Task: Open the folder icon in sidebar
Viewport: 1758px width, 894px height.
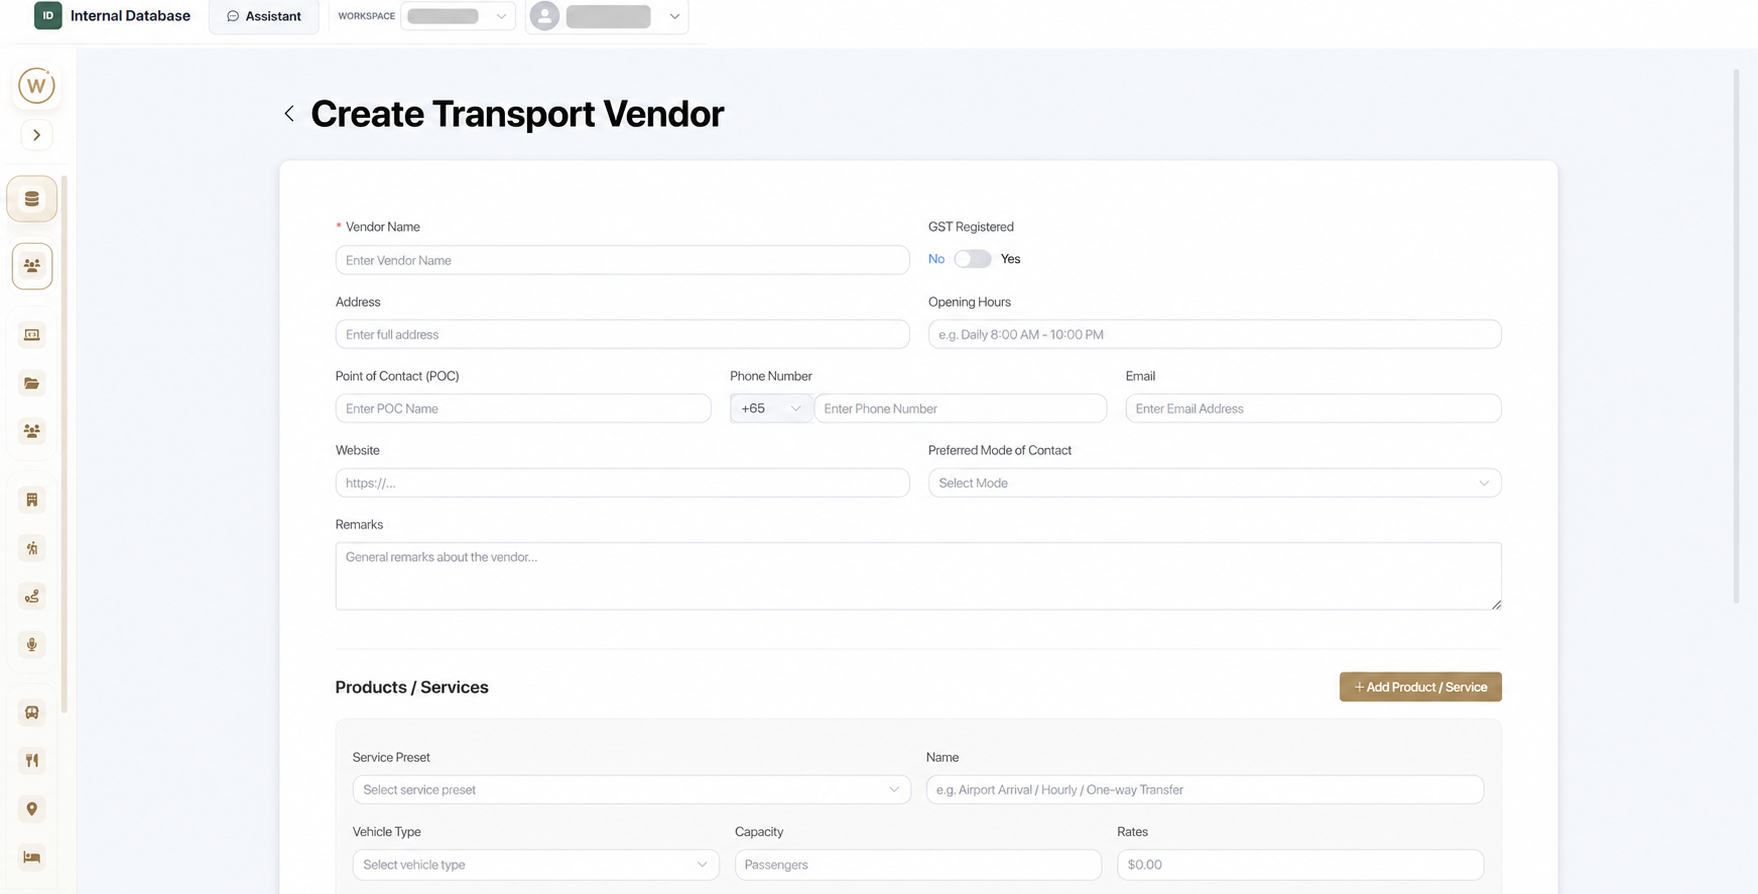Action: click(32, 383)
